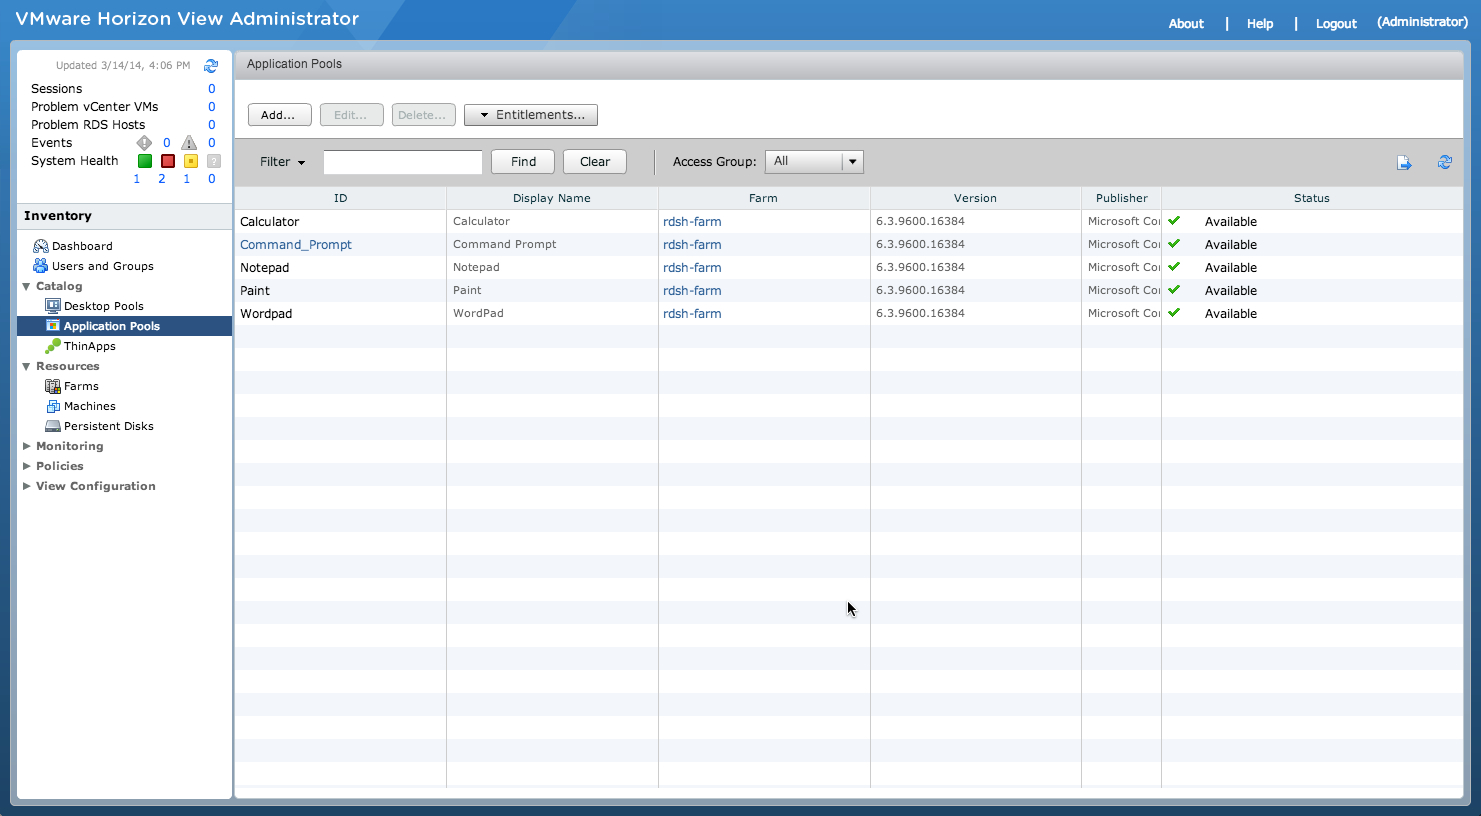Click the filter text input field

(x=402, y=162)
